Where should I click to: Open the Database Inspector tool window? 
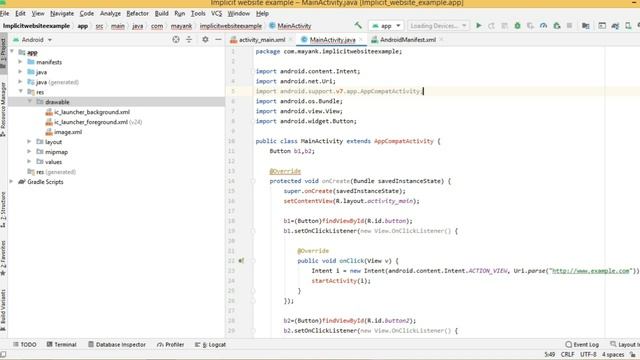pos(117,344)
